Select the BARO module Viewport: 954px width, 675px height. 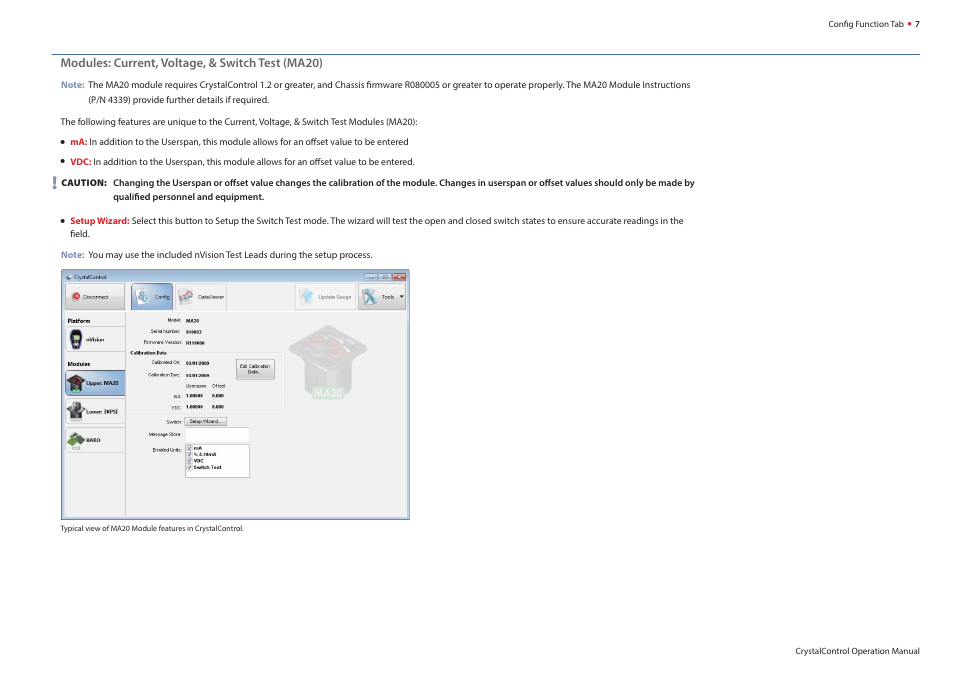coord(95,439)
